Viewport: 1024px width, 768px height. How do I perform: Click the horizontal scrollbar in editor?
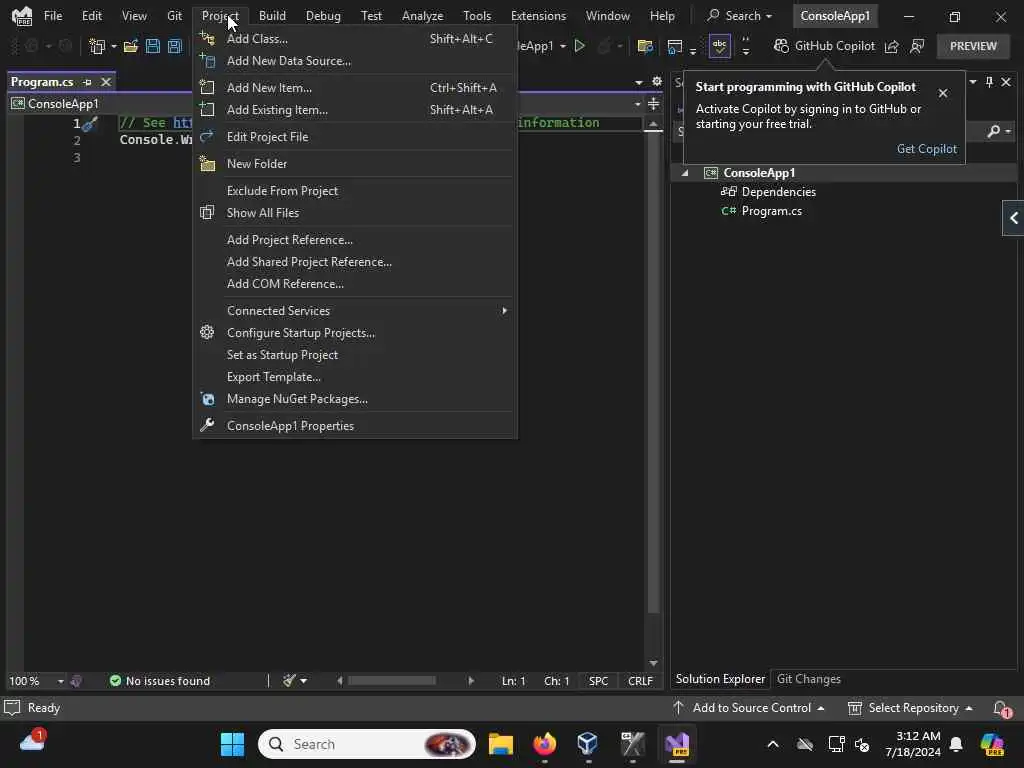[391, 680]
